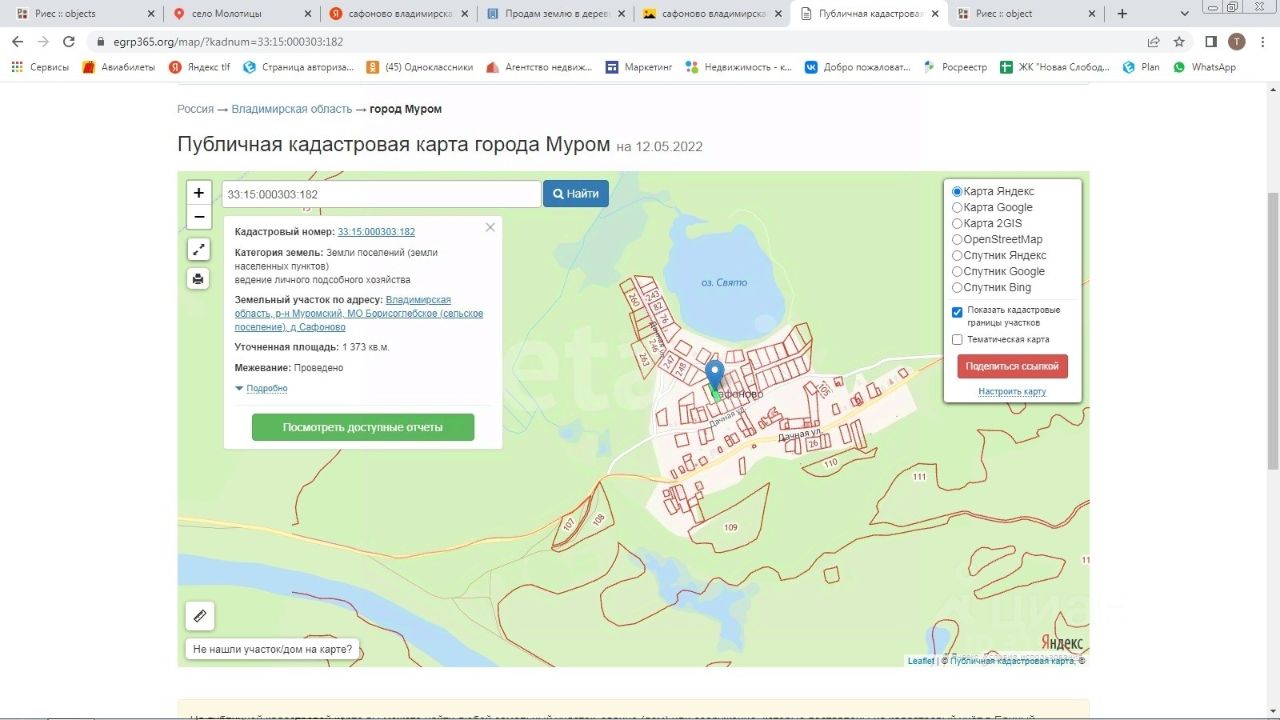
Task: Click the cadastral number search field
Action: tap(380, 194)
